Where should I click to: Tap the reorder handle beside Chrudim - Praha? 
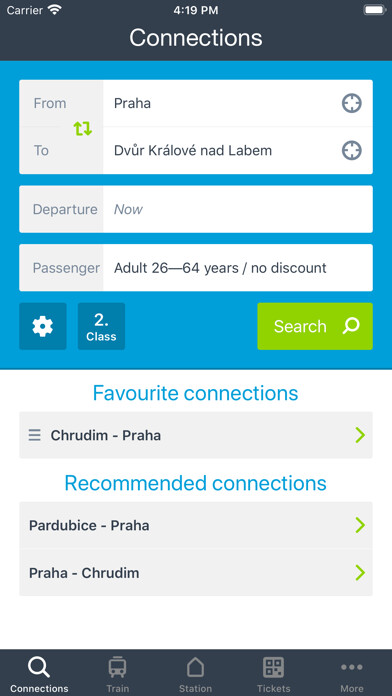pos(35,435)
